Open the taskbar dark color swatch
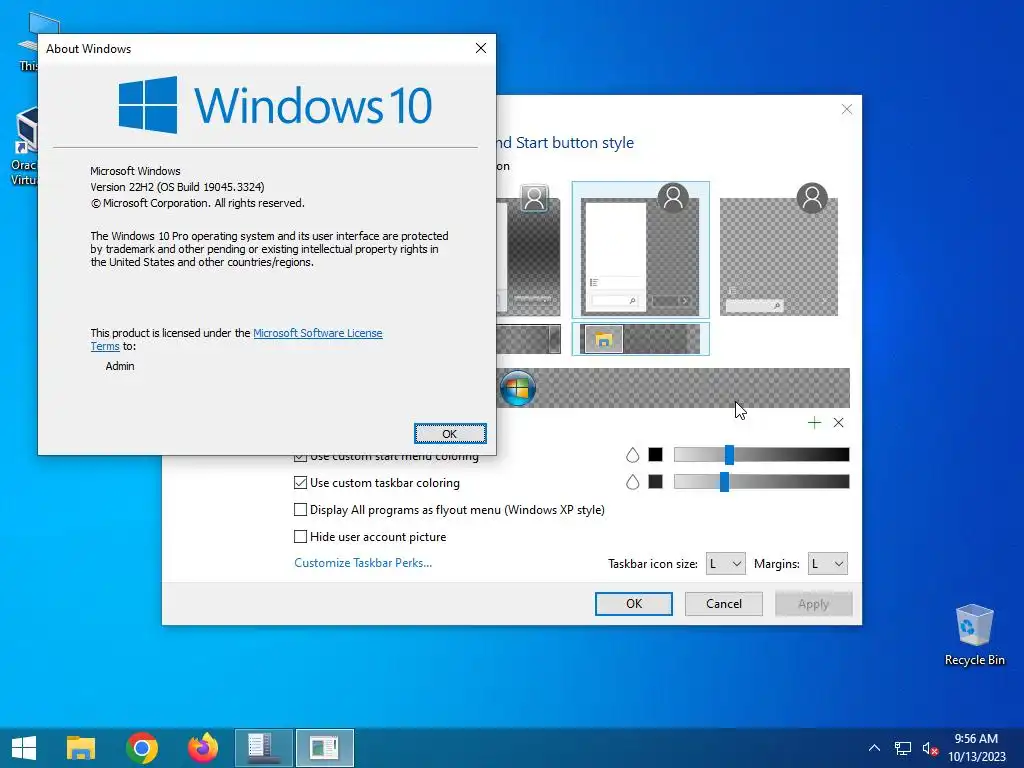 [655, 482]
